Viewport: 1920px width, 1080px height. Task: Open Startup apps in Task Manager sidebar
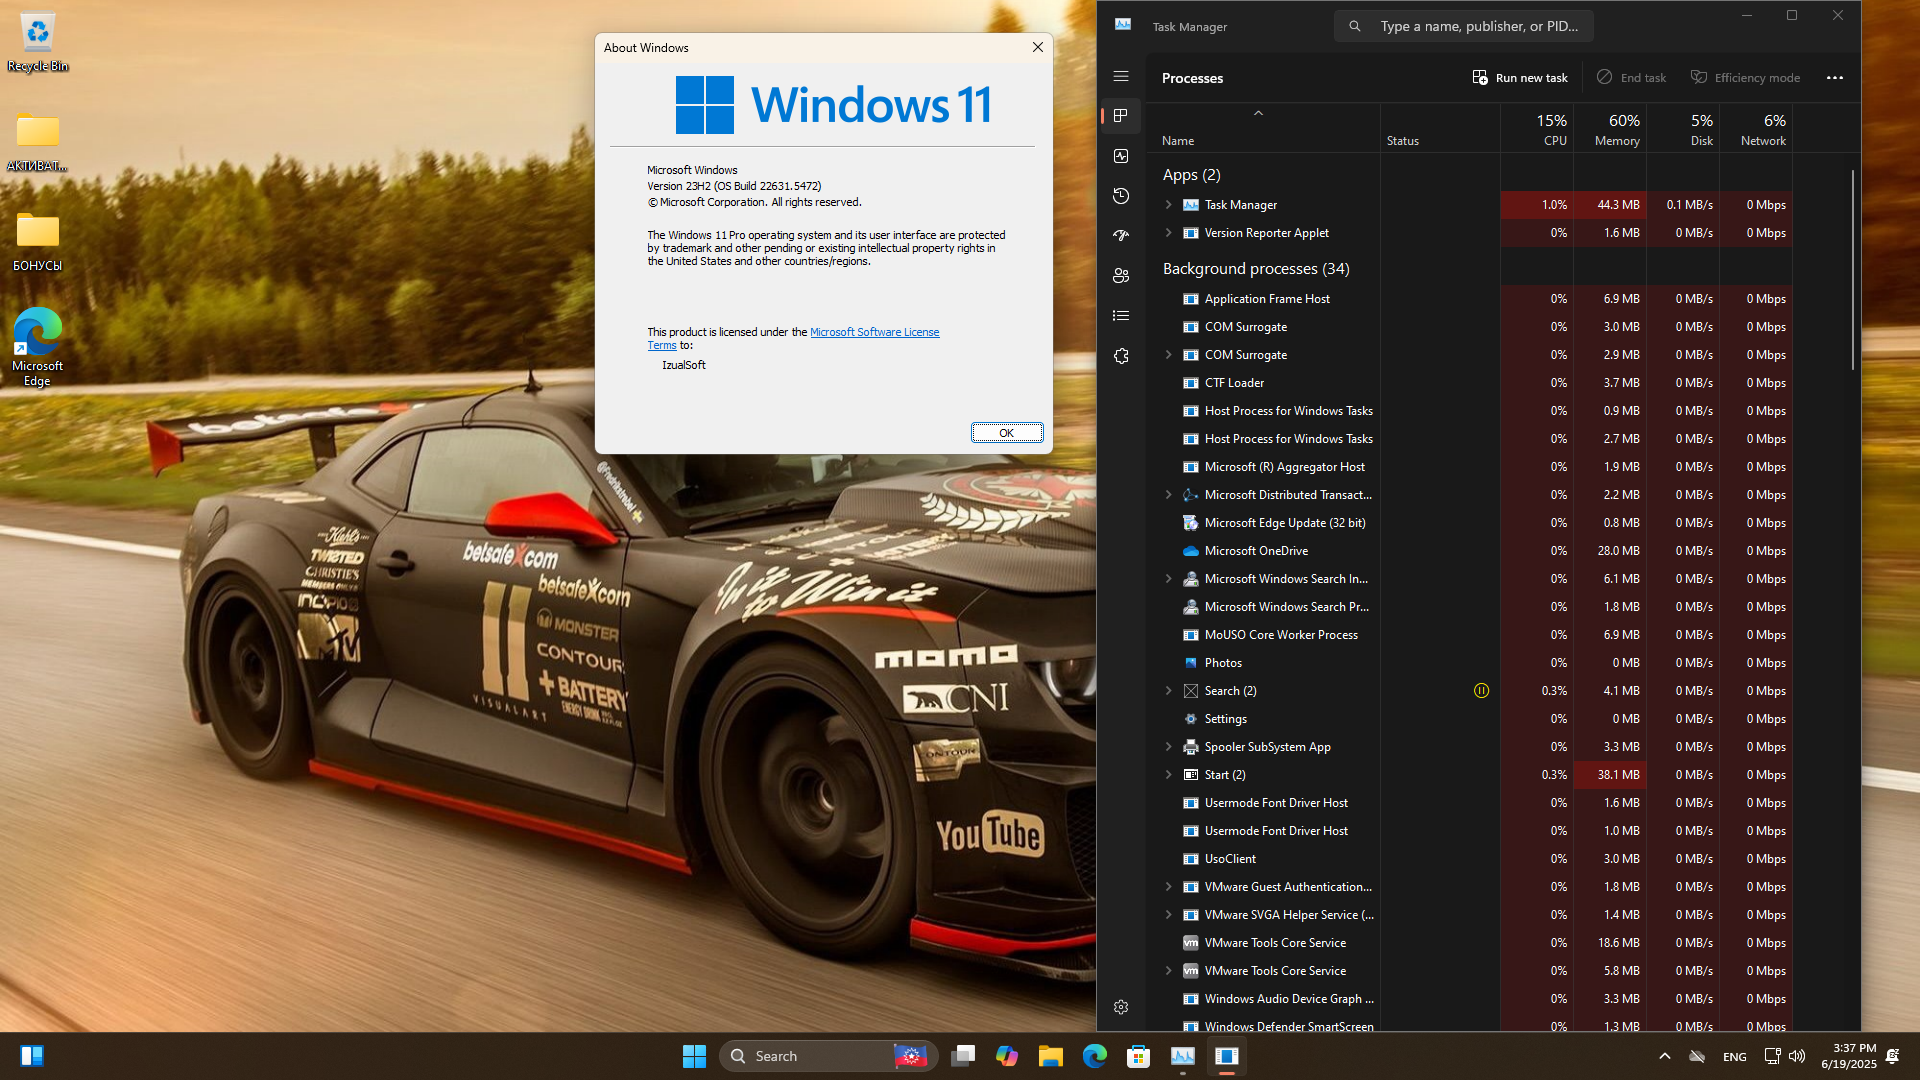[x=1120, y=236]
